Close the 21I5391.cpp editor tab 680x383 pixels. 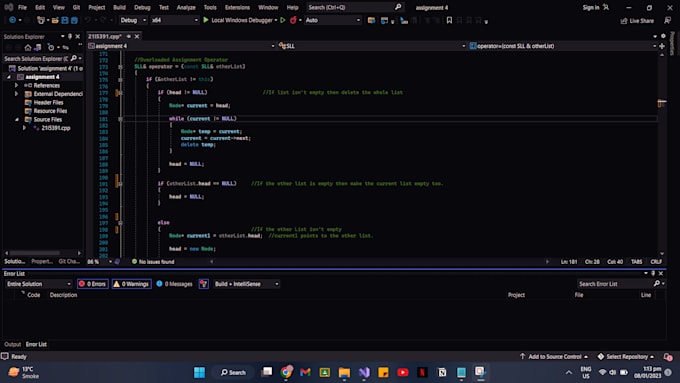pos(137,36)
